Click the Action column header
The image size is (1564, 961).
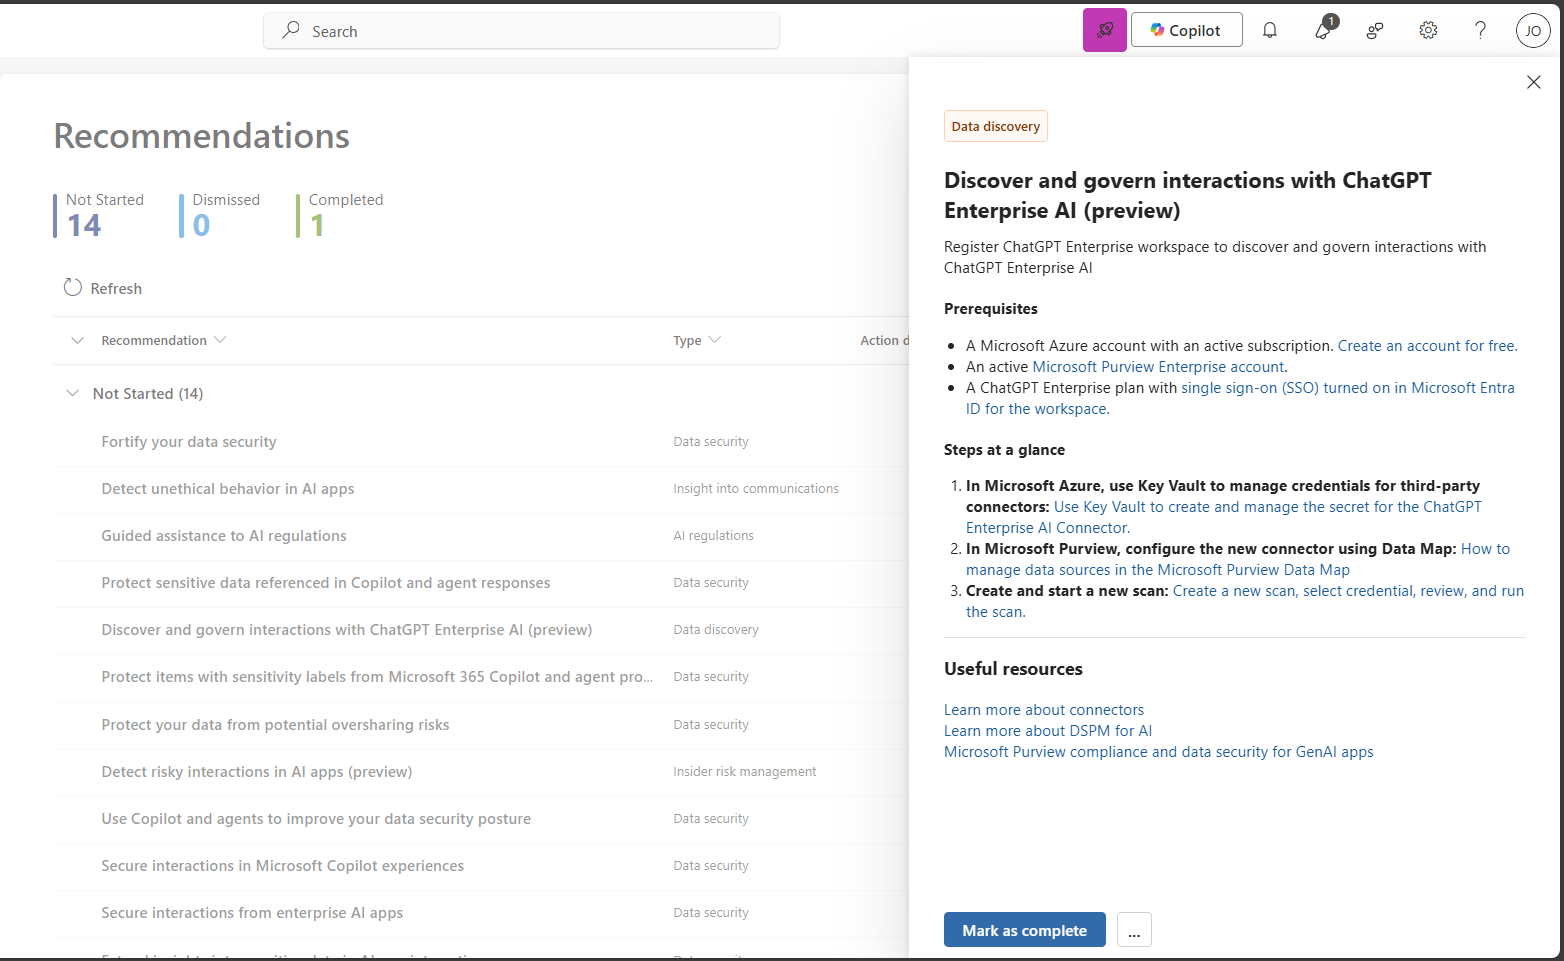(884, 340)
